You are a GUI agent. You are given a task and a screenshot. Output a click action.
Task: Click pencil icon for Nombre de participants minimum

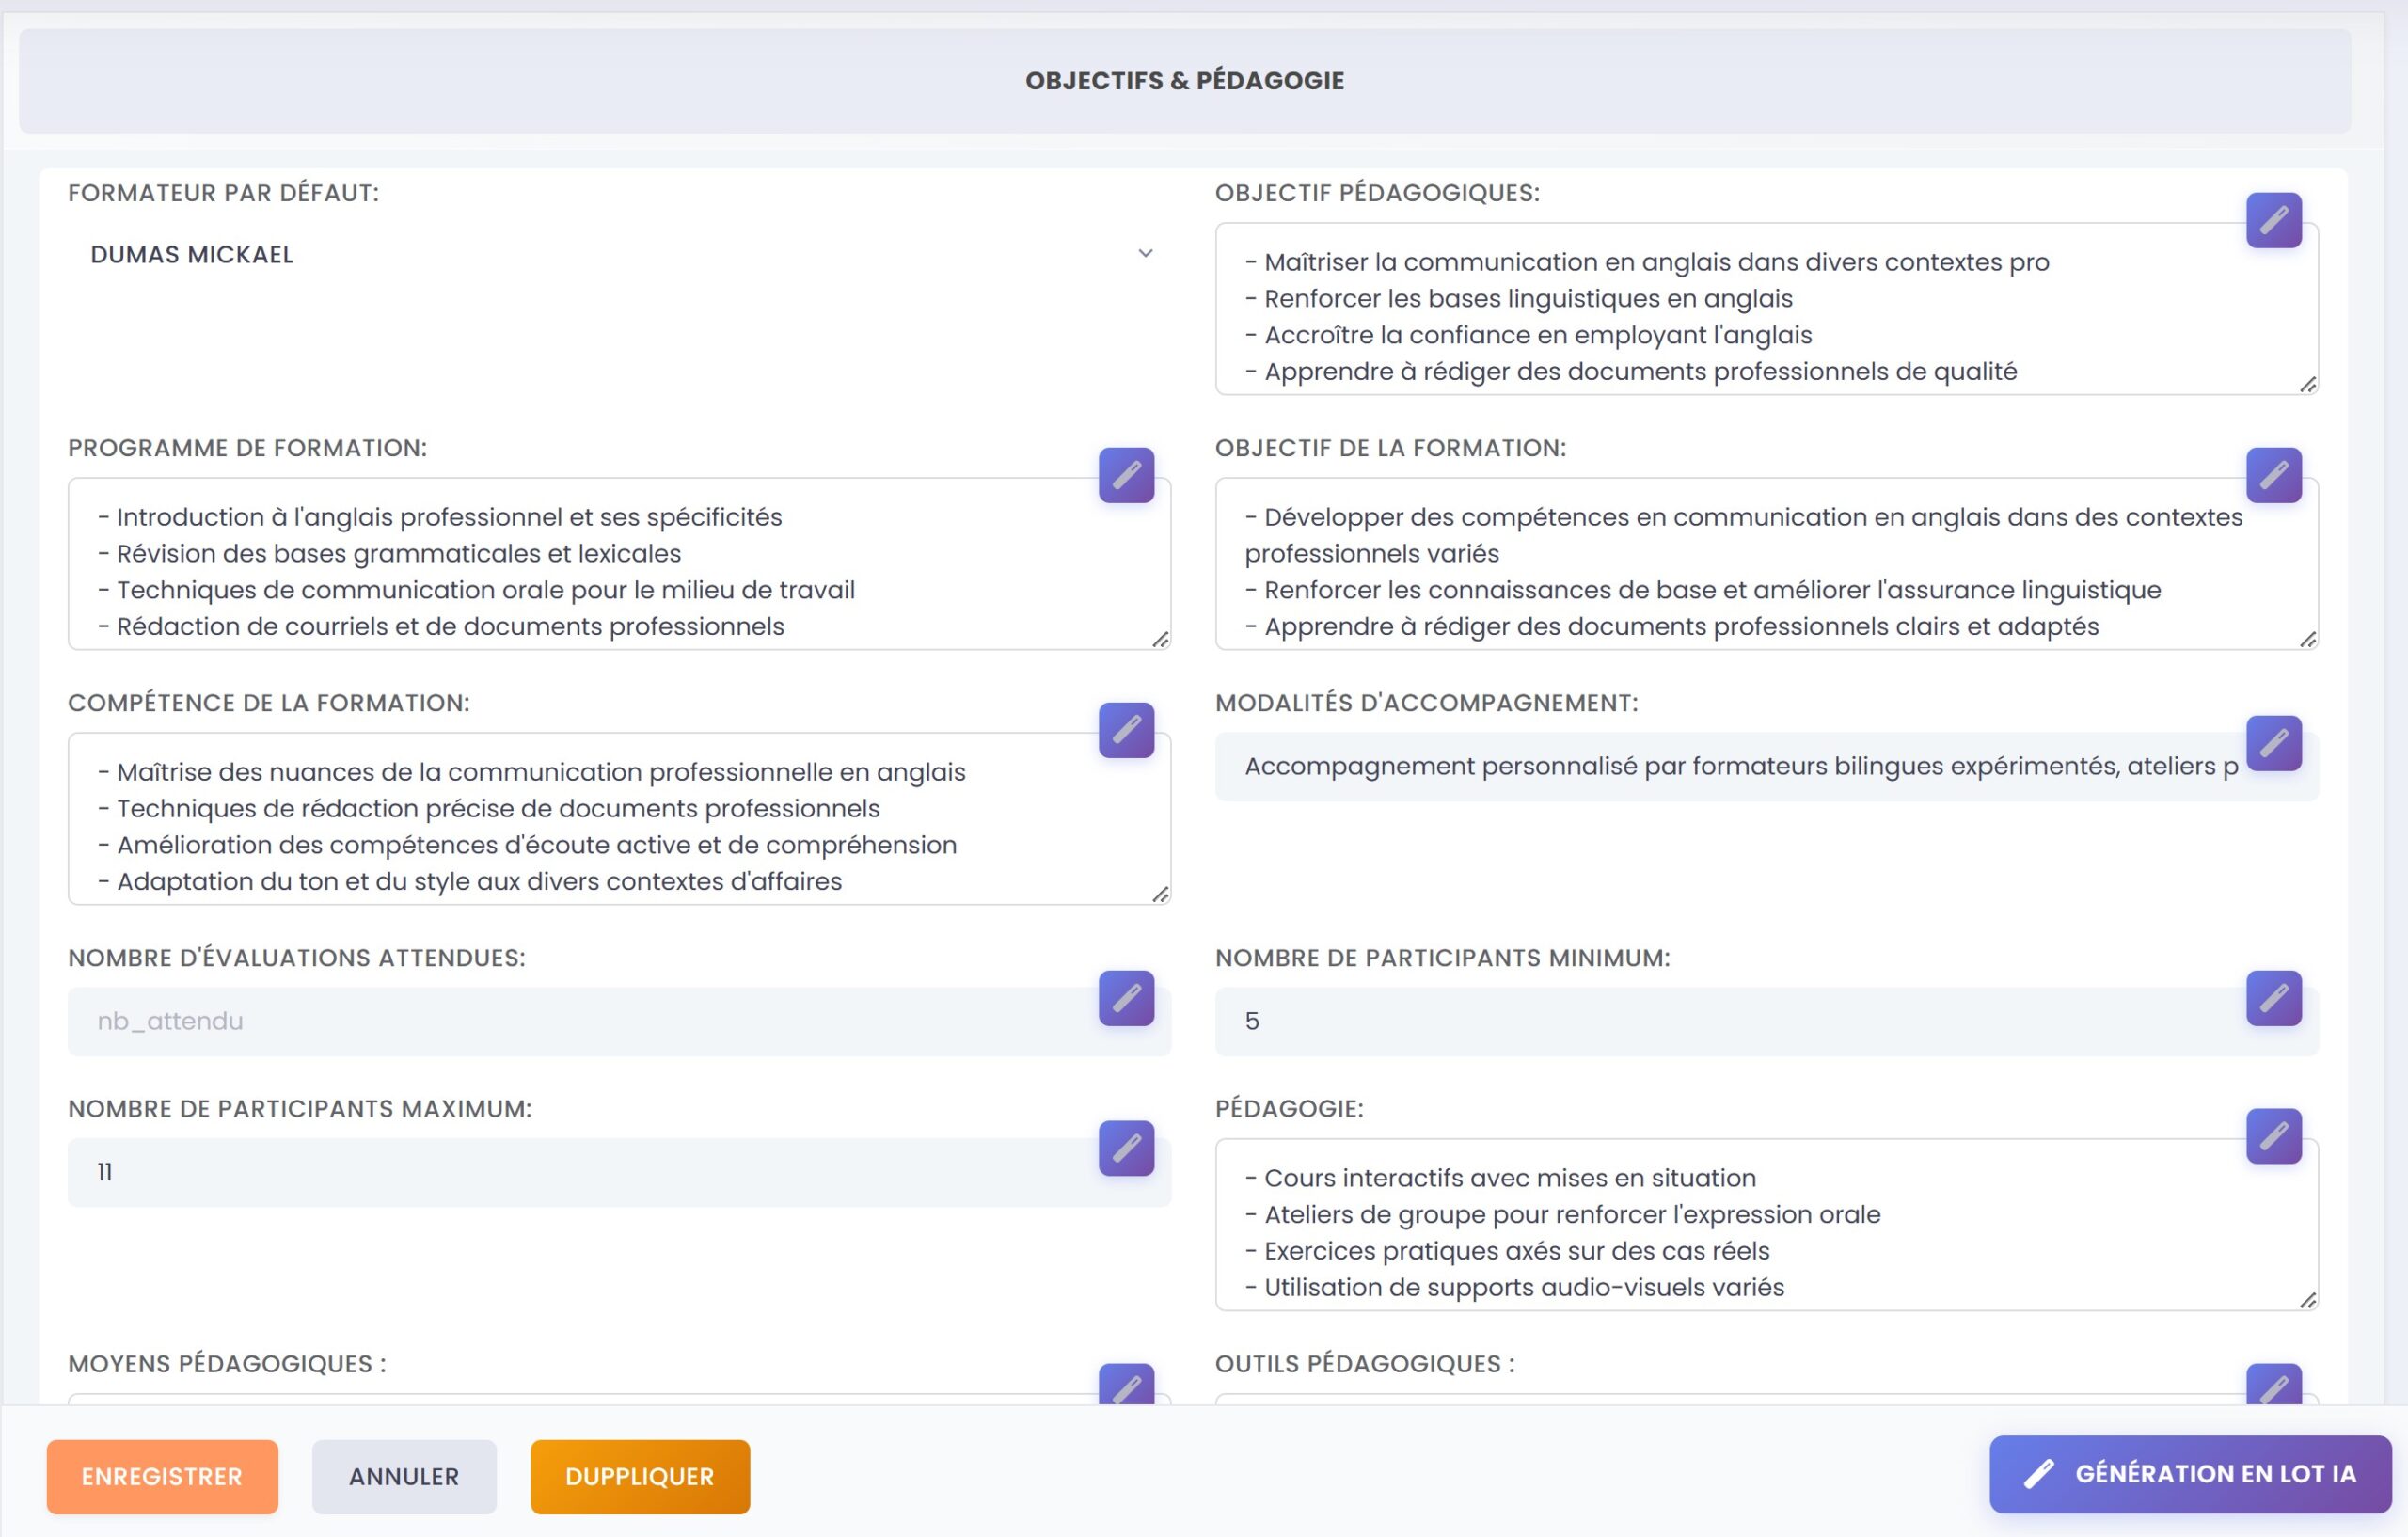pyautogui.click(x=2273, y=998)
